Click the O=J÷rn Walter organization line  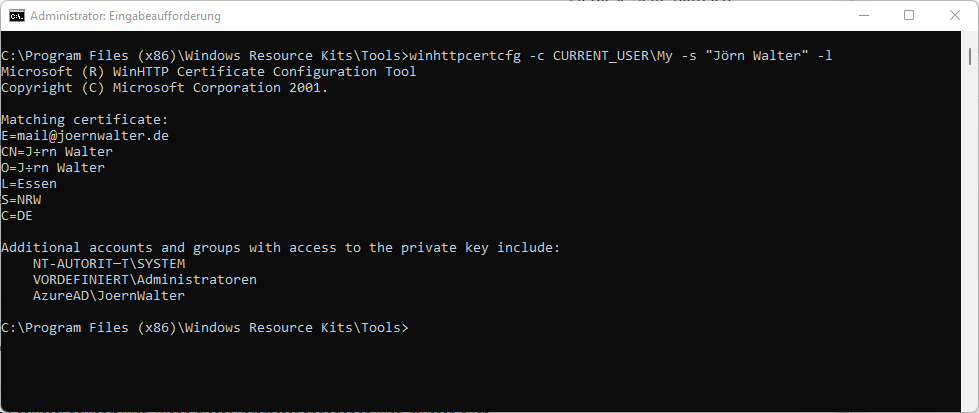click(53, 167)
